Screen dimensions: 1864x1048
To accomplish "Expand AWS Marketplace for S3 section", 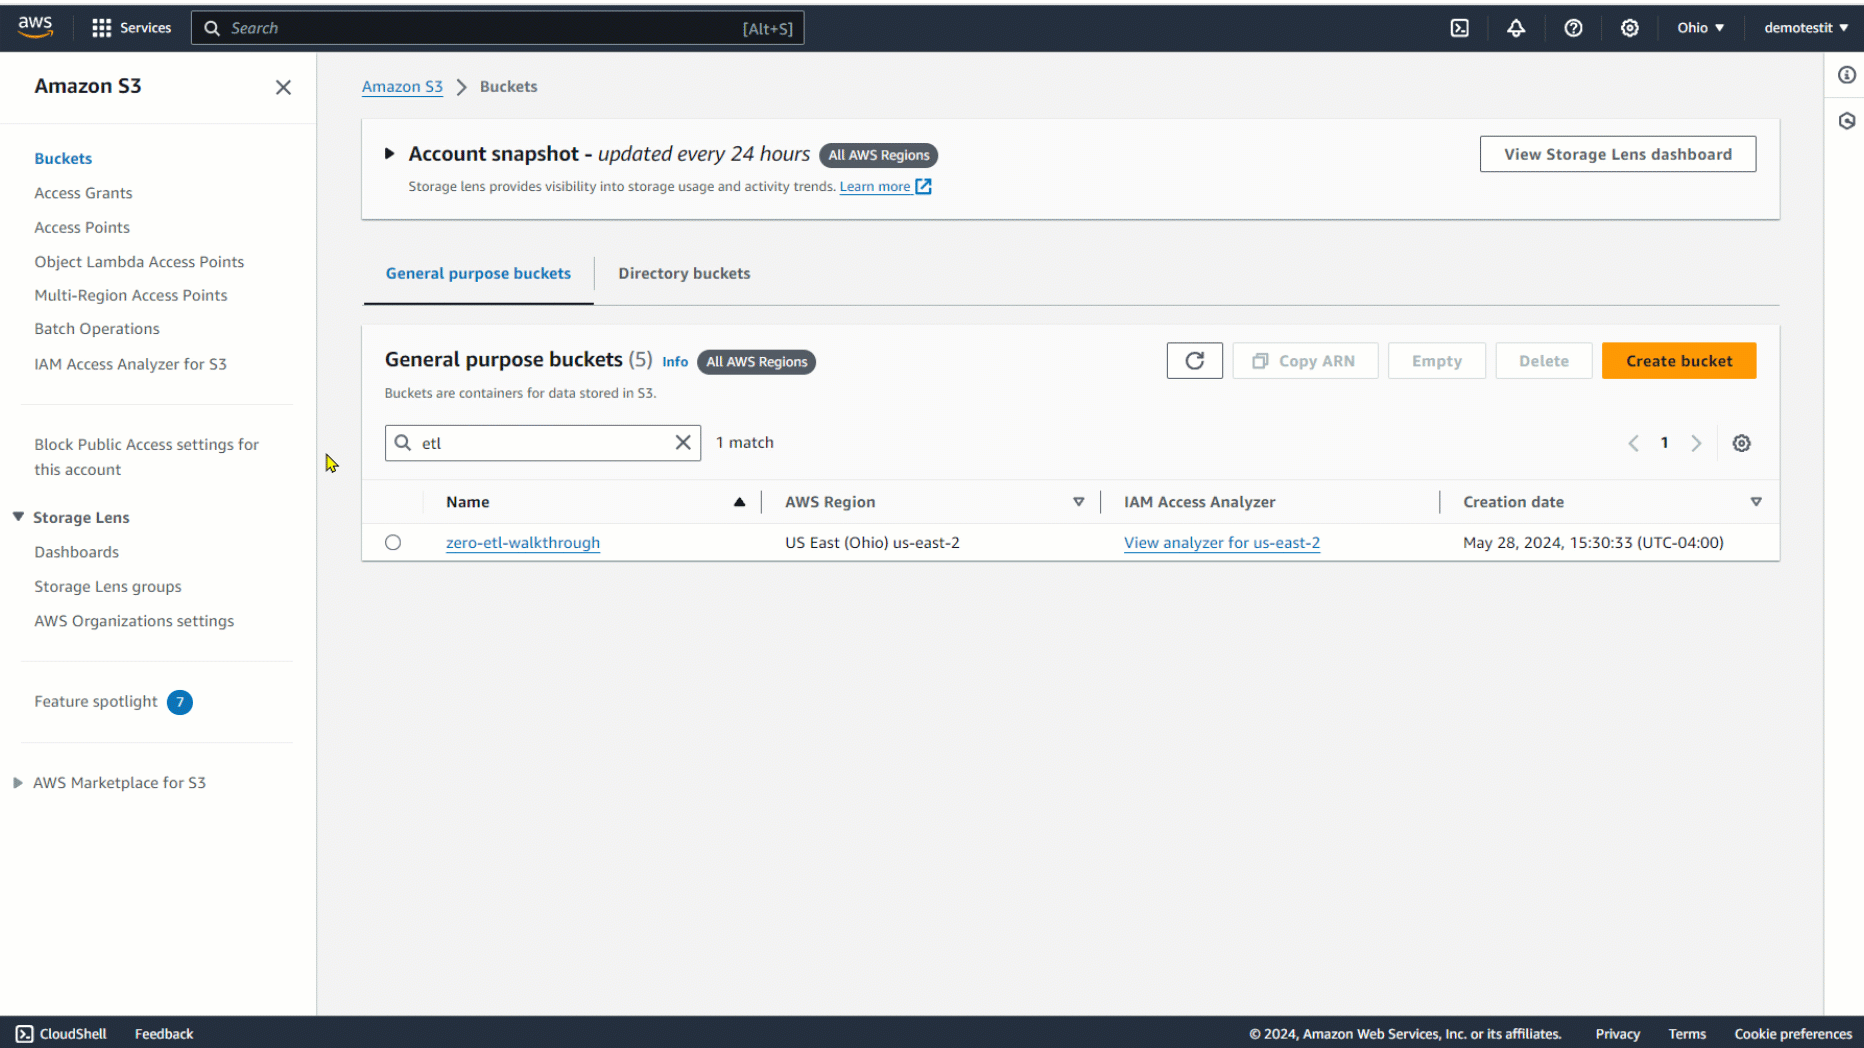I will pos(18,783).
